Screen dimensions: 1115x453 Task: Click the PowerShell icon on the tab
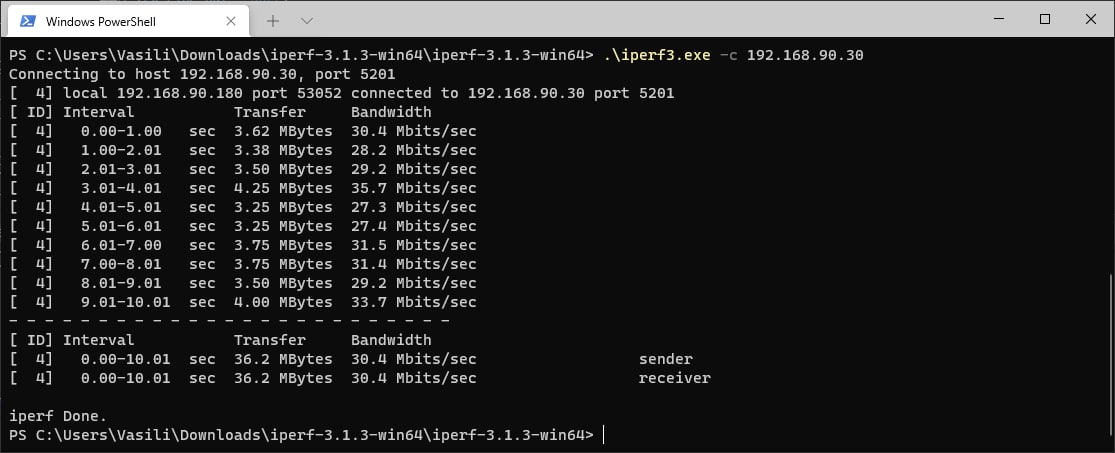coord(28,20)
